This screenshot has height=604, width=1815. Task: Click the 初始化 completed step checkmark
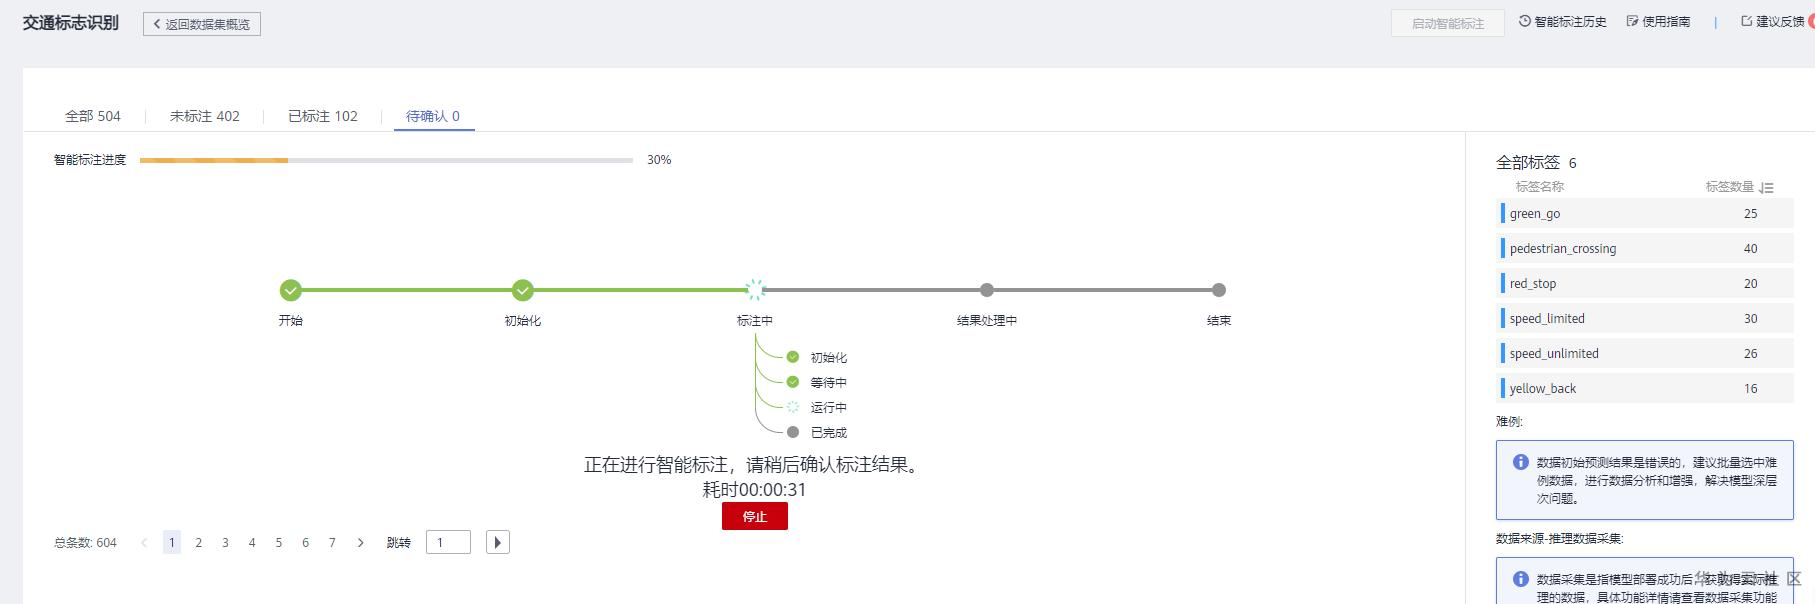click(x=522, y=290)
